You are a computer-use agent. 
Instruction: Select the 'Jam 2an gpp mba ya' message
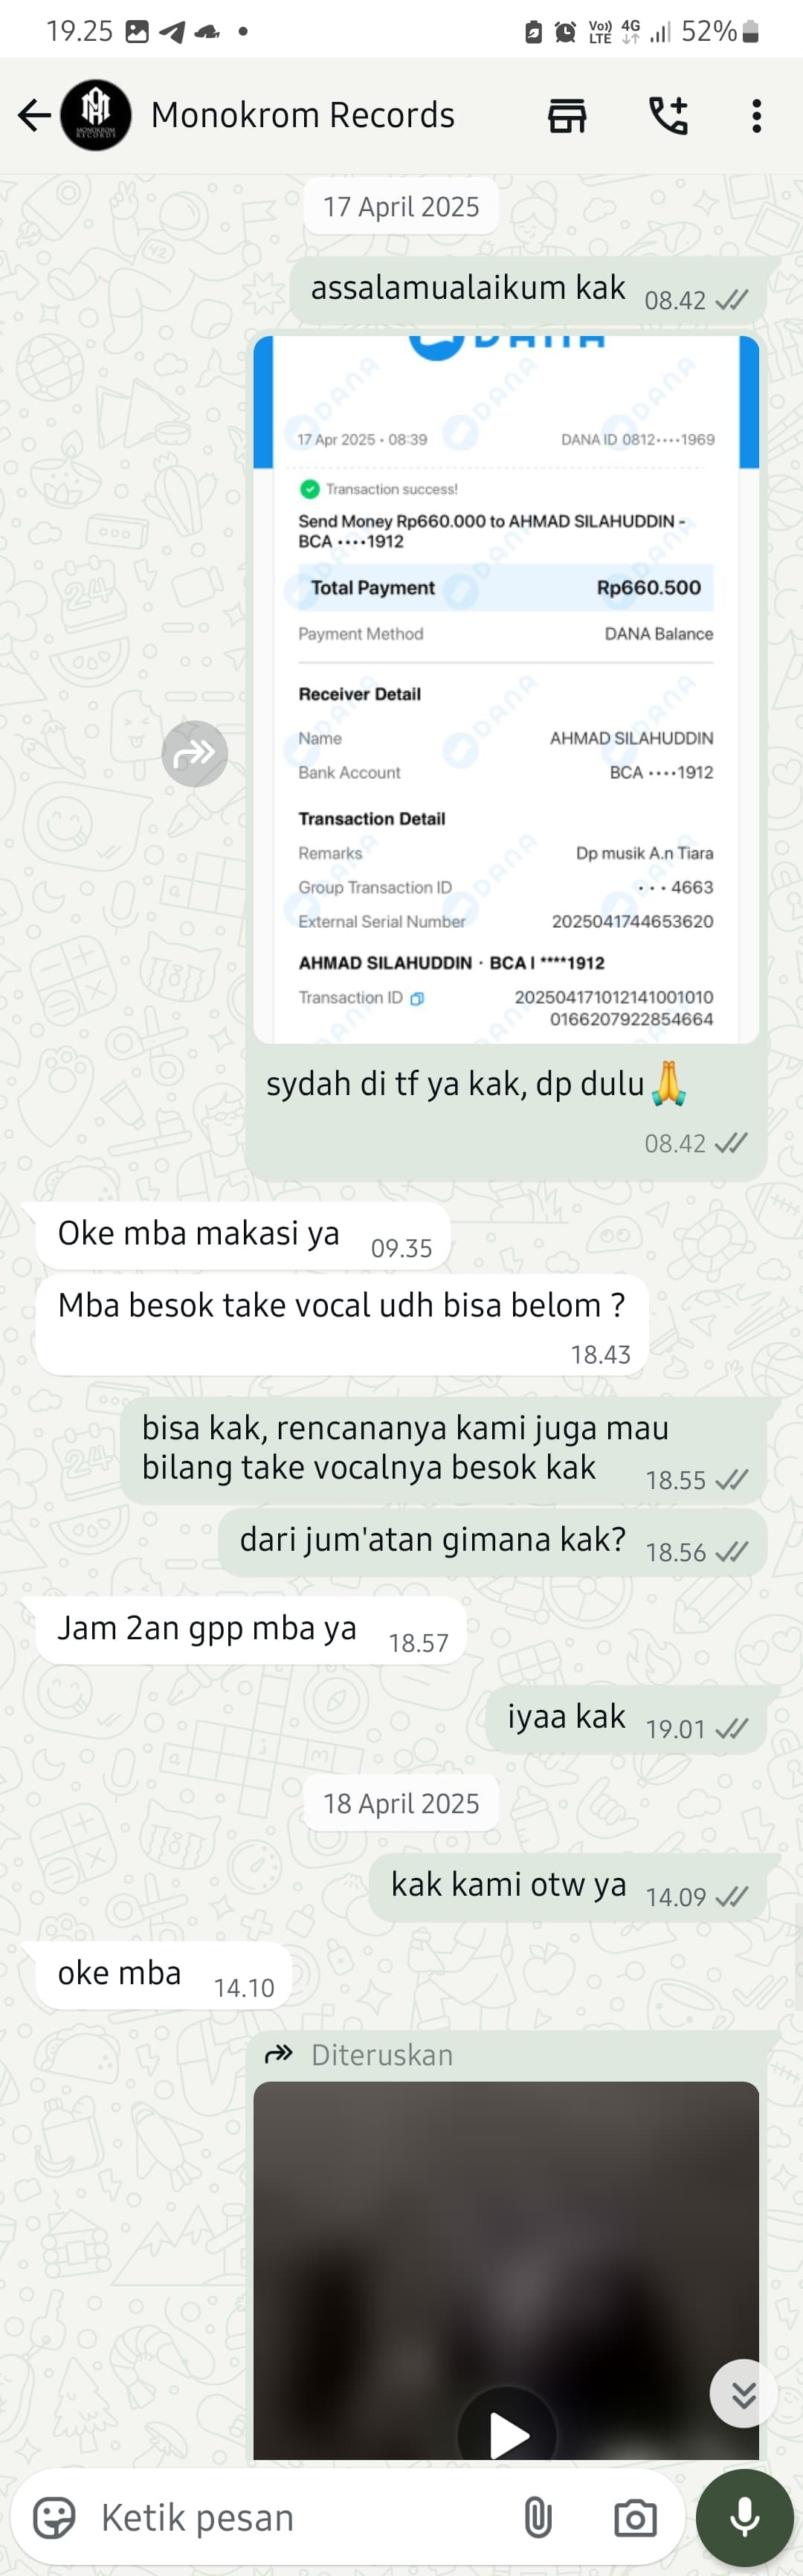[x=251, y=1630]
